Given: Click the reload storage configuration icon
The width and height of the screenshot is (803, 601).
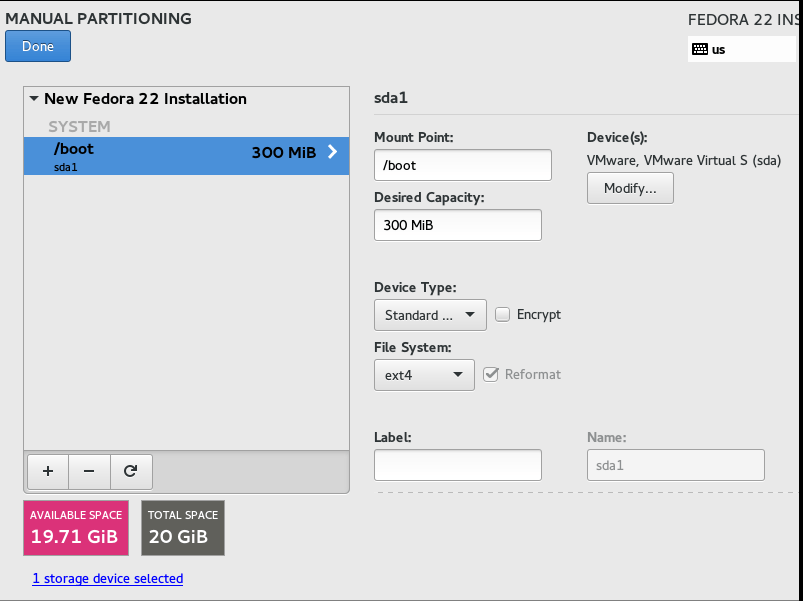Looking at the screenshot, I should [131, 471].
